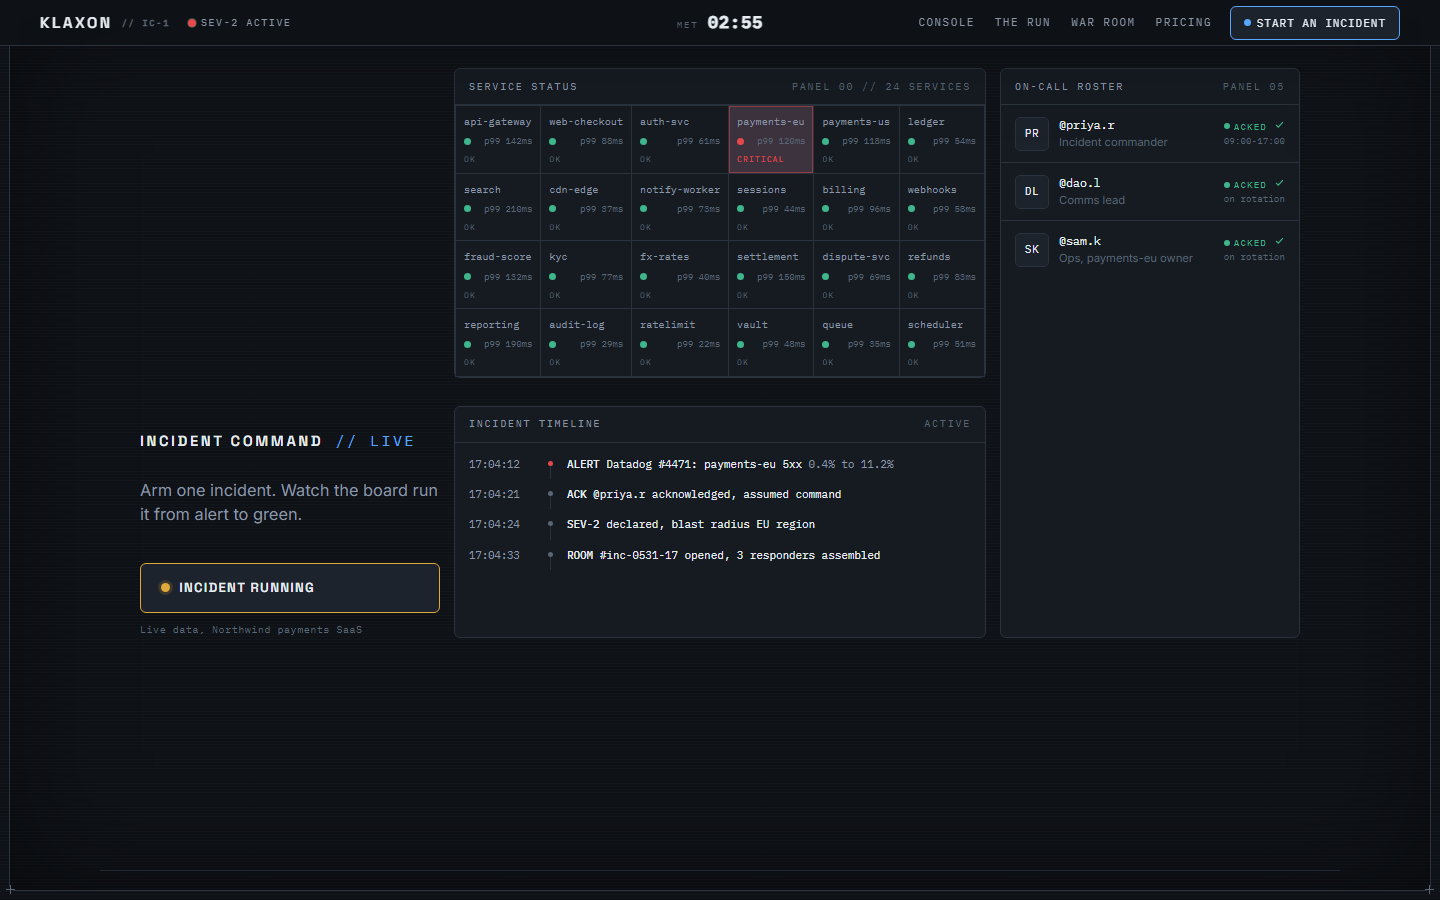Image resolution: width=1440 pixels, height=900 pixels.
Task: Select the fx-rates service tile
Action: coord(680,275)
